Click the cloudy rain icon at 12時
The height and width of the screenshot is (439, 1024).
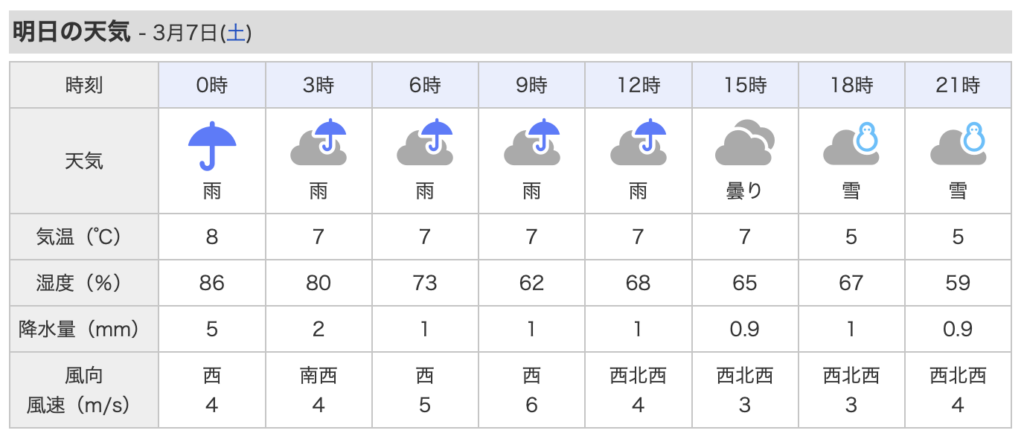pos(638,142)
